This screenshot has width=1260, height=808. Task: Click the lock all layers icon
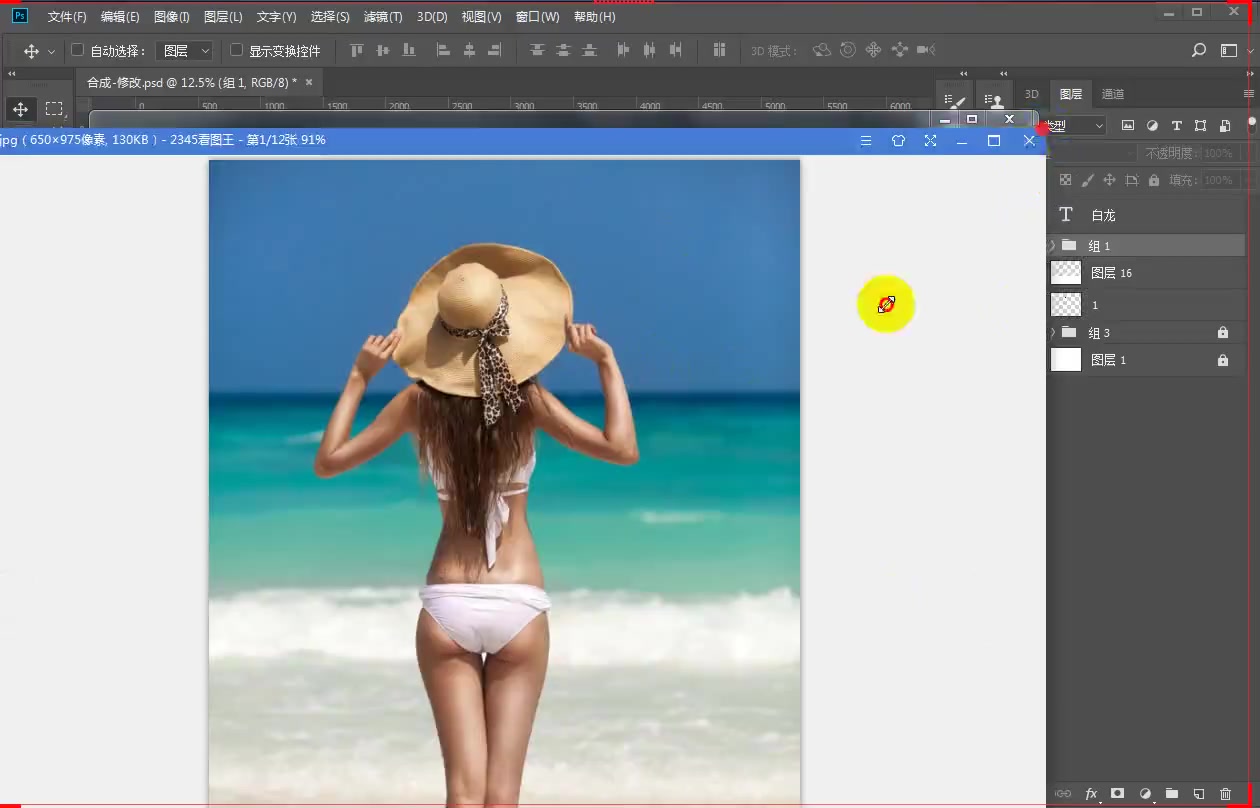coord(1154,181)
